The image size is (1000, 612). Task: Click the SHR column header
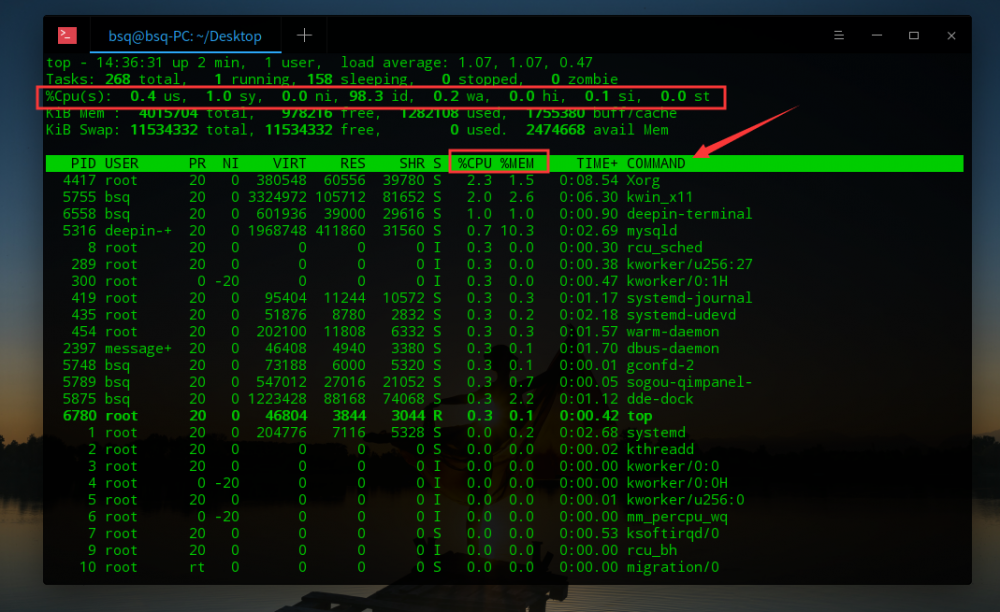tap(412, 163)
